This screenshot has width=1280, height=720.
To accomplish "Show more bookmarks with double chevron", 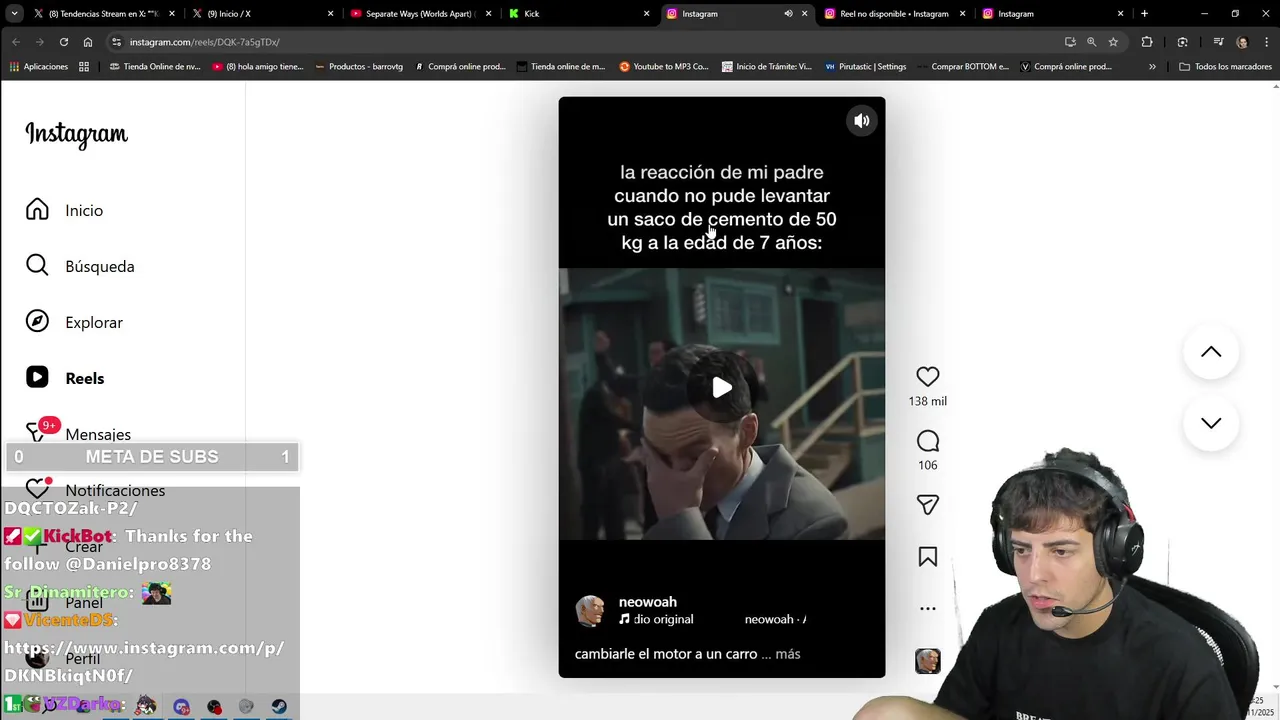I will (x=1152, y=67).
